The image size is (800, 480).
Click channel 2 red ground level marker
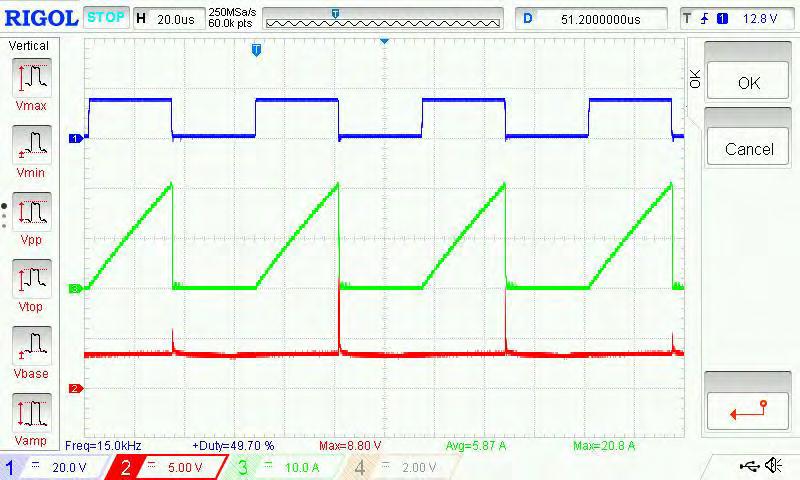76,389
